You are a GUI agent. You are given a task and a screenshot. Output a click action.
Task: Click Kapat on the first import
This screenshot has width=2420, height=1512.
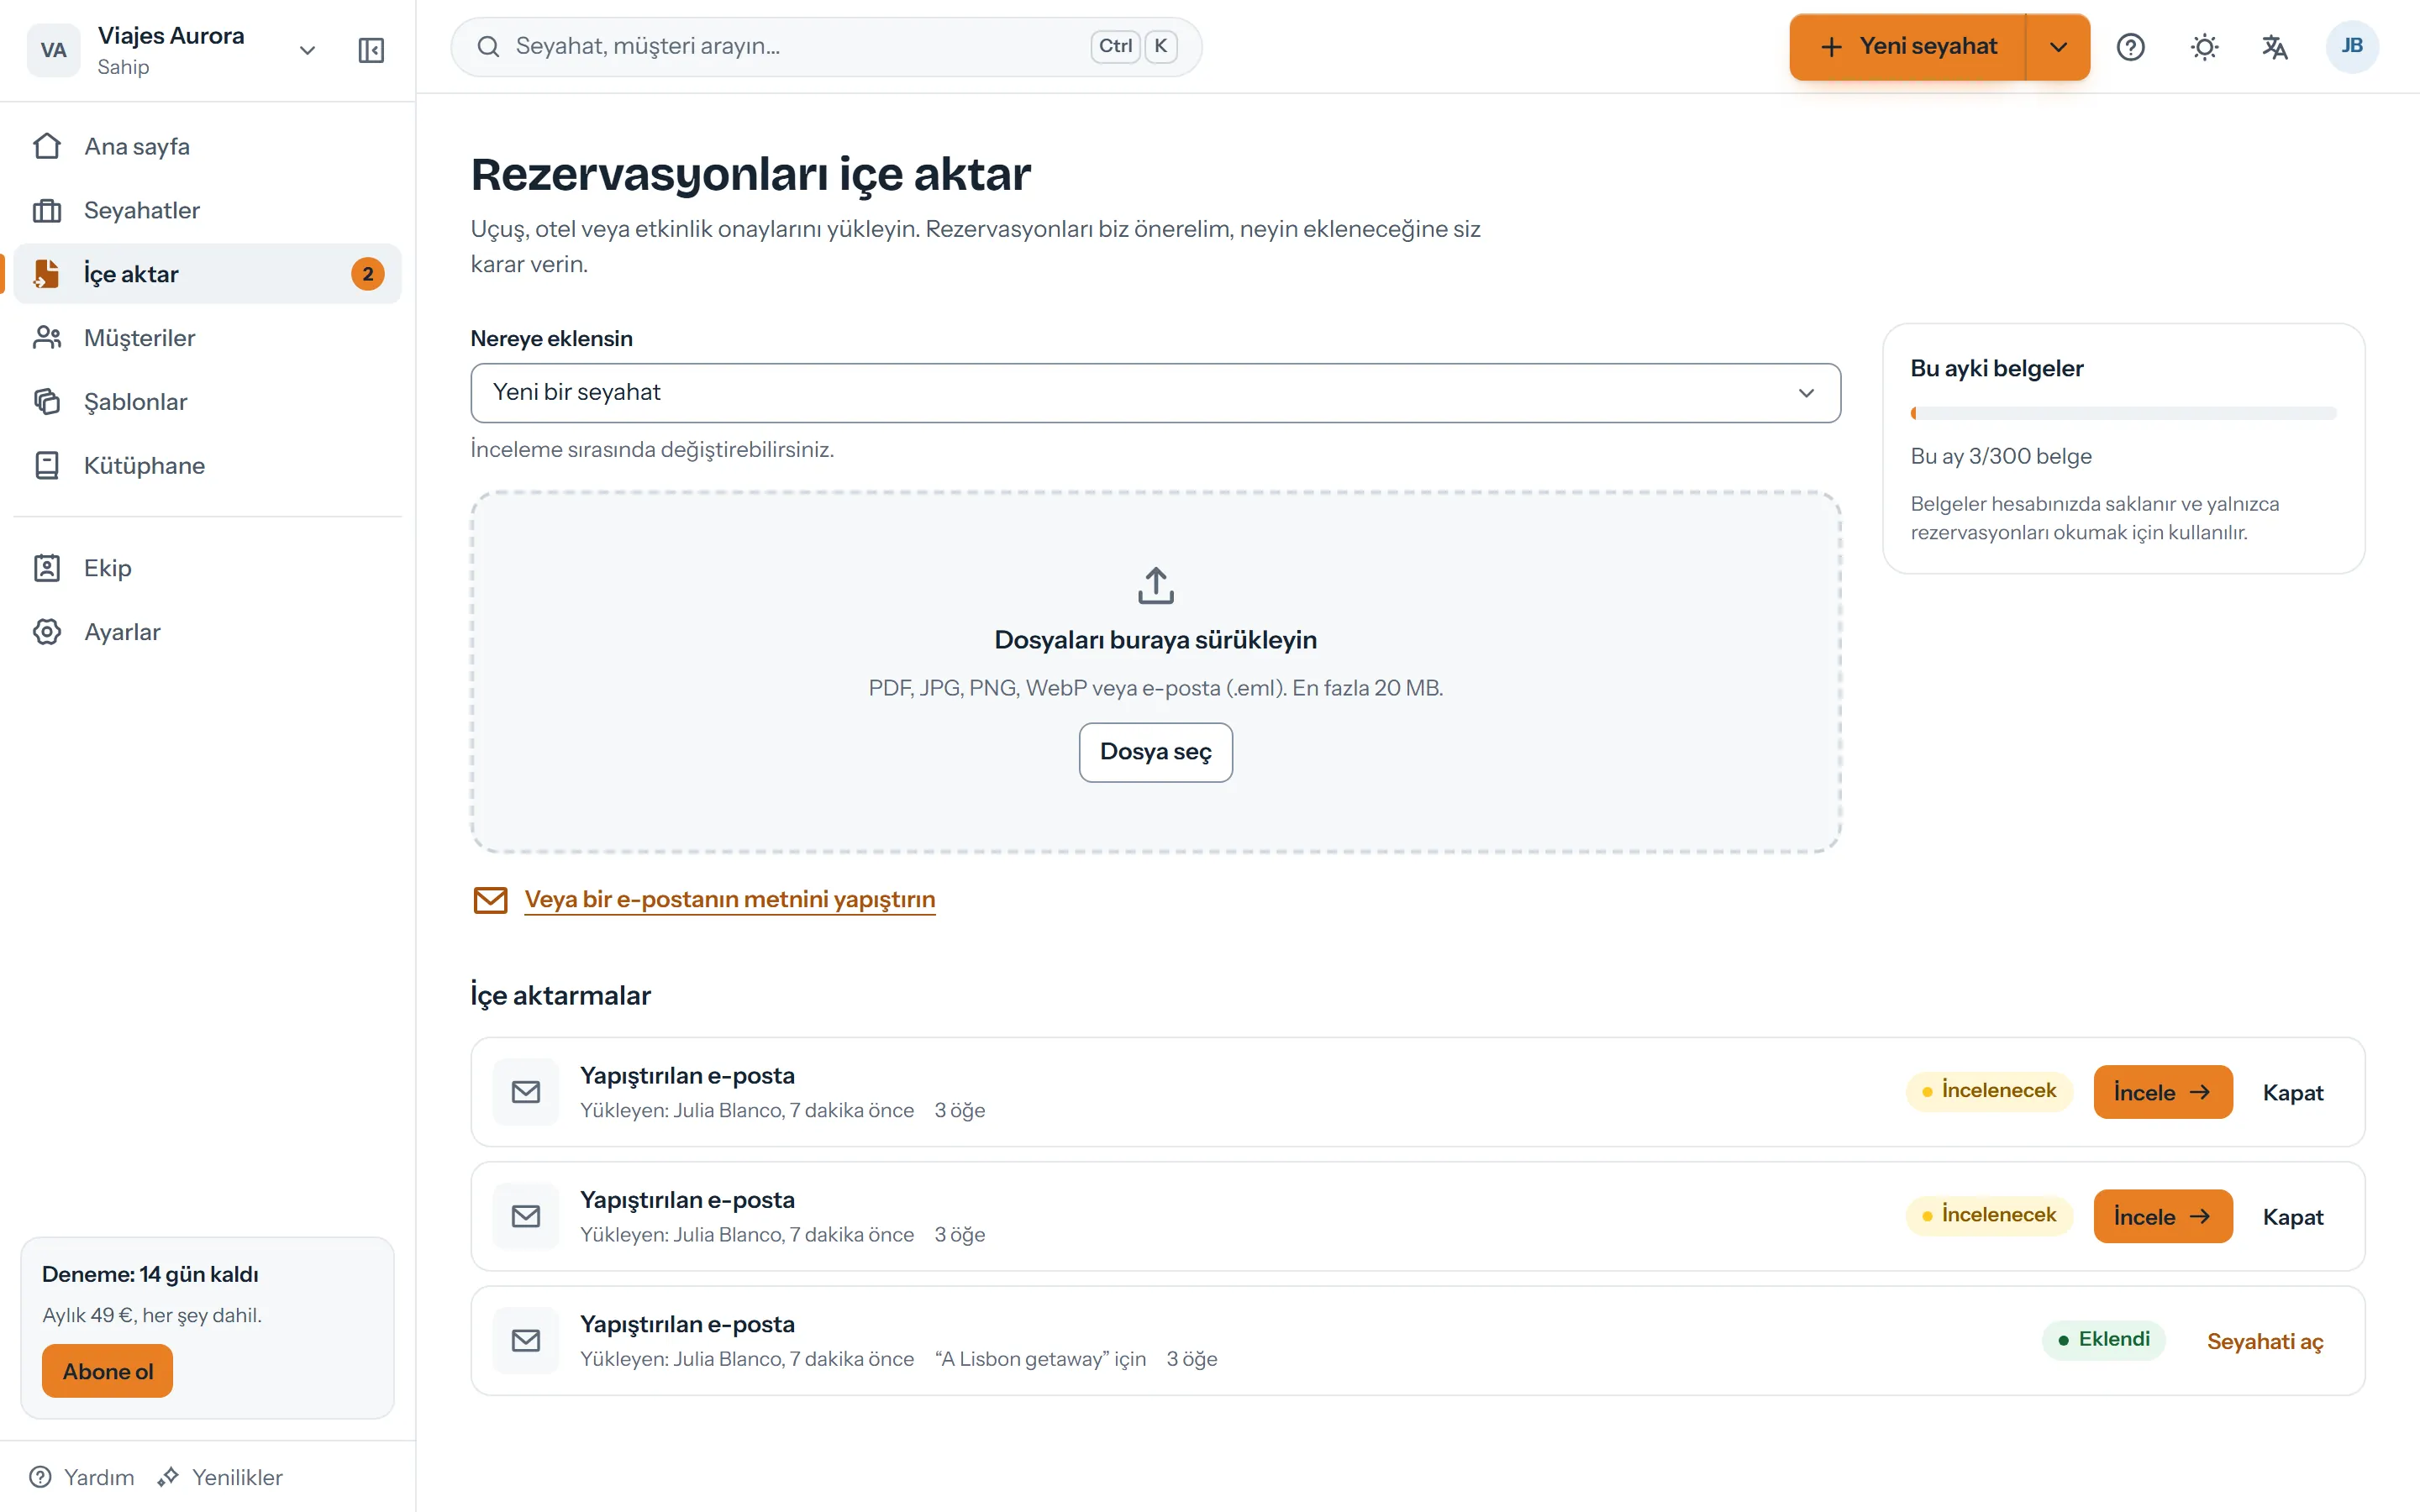click(x=2292, y=1092)
